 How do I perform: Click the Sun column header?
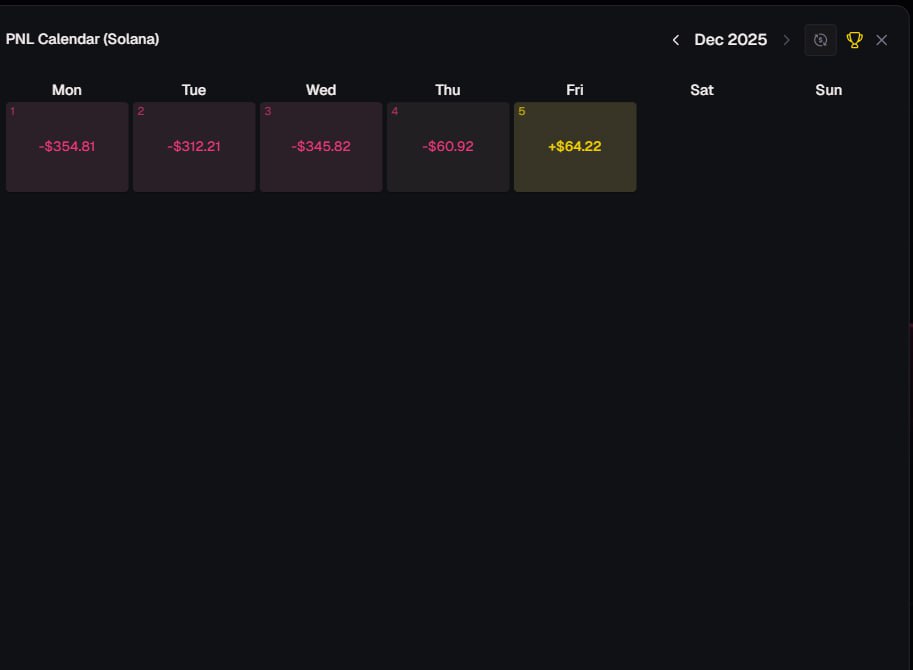(829, 90)
